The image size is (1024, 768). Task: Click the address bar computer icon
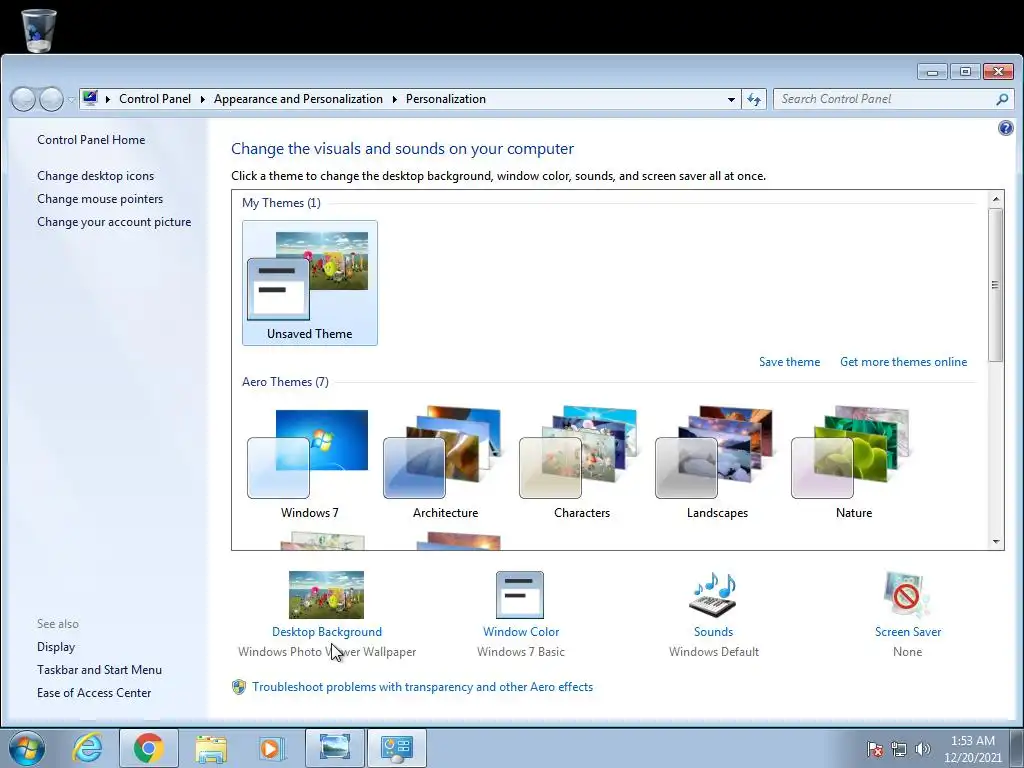(90, 99)
